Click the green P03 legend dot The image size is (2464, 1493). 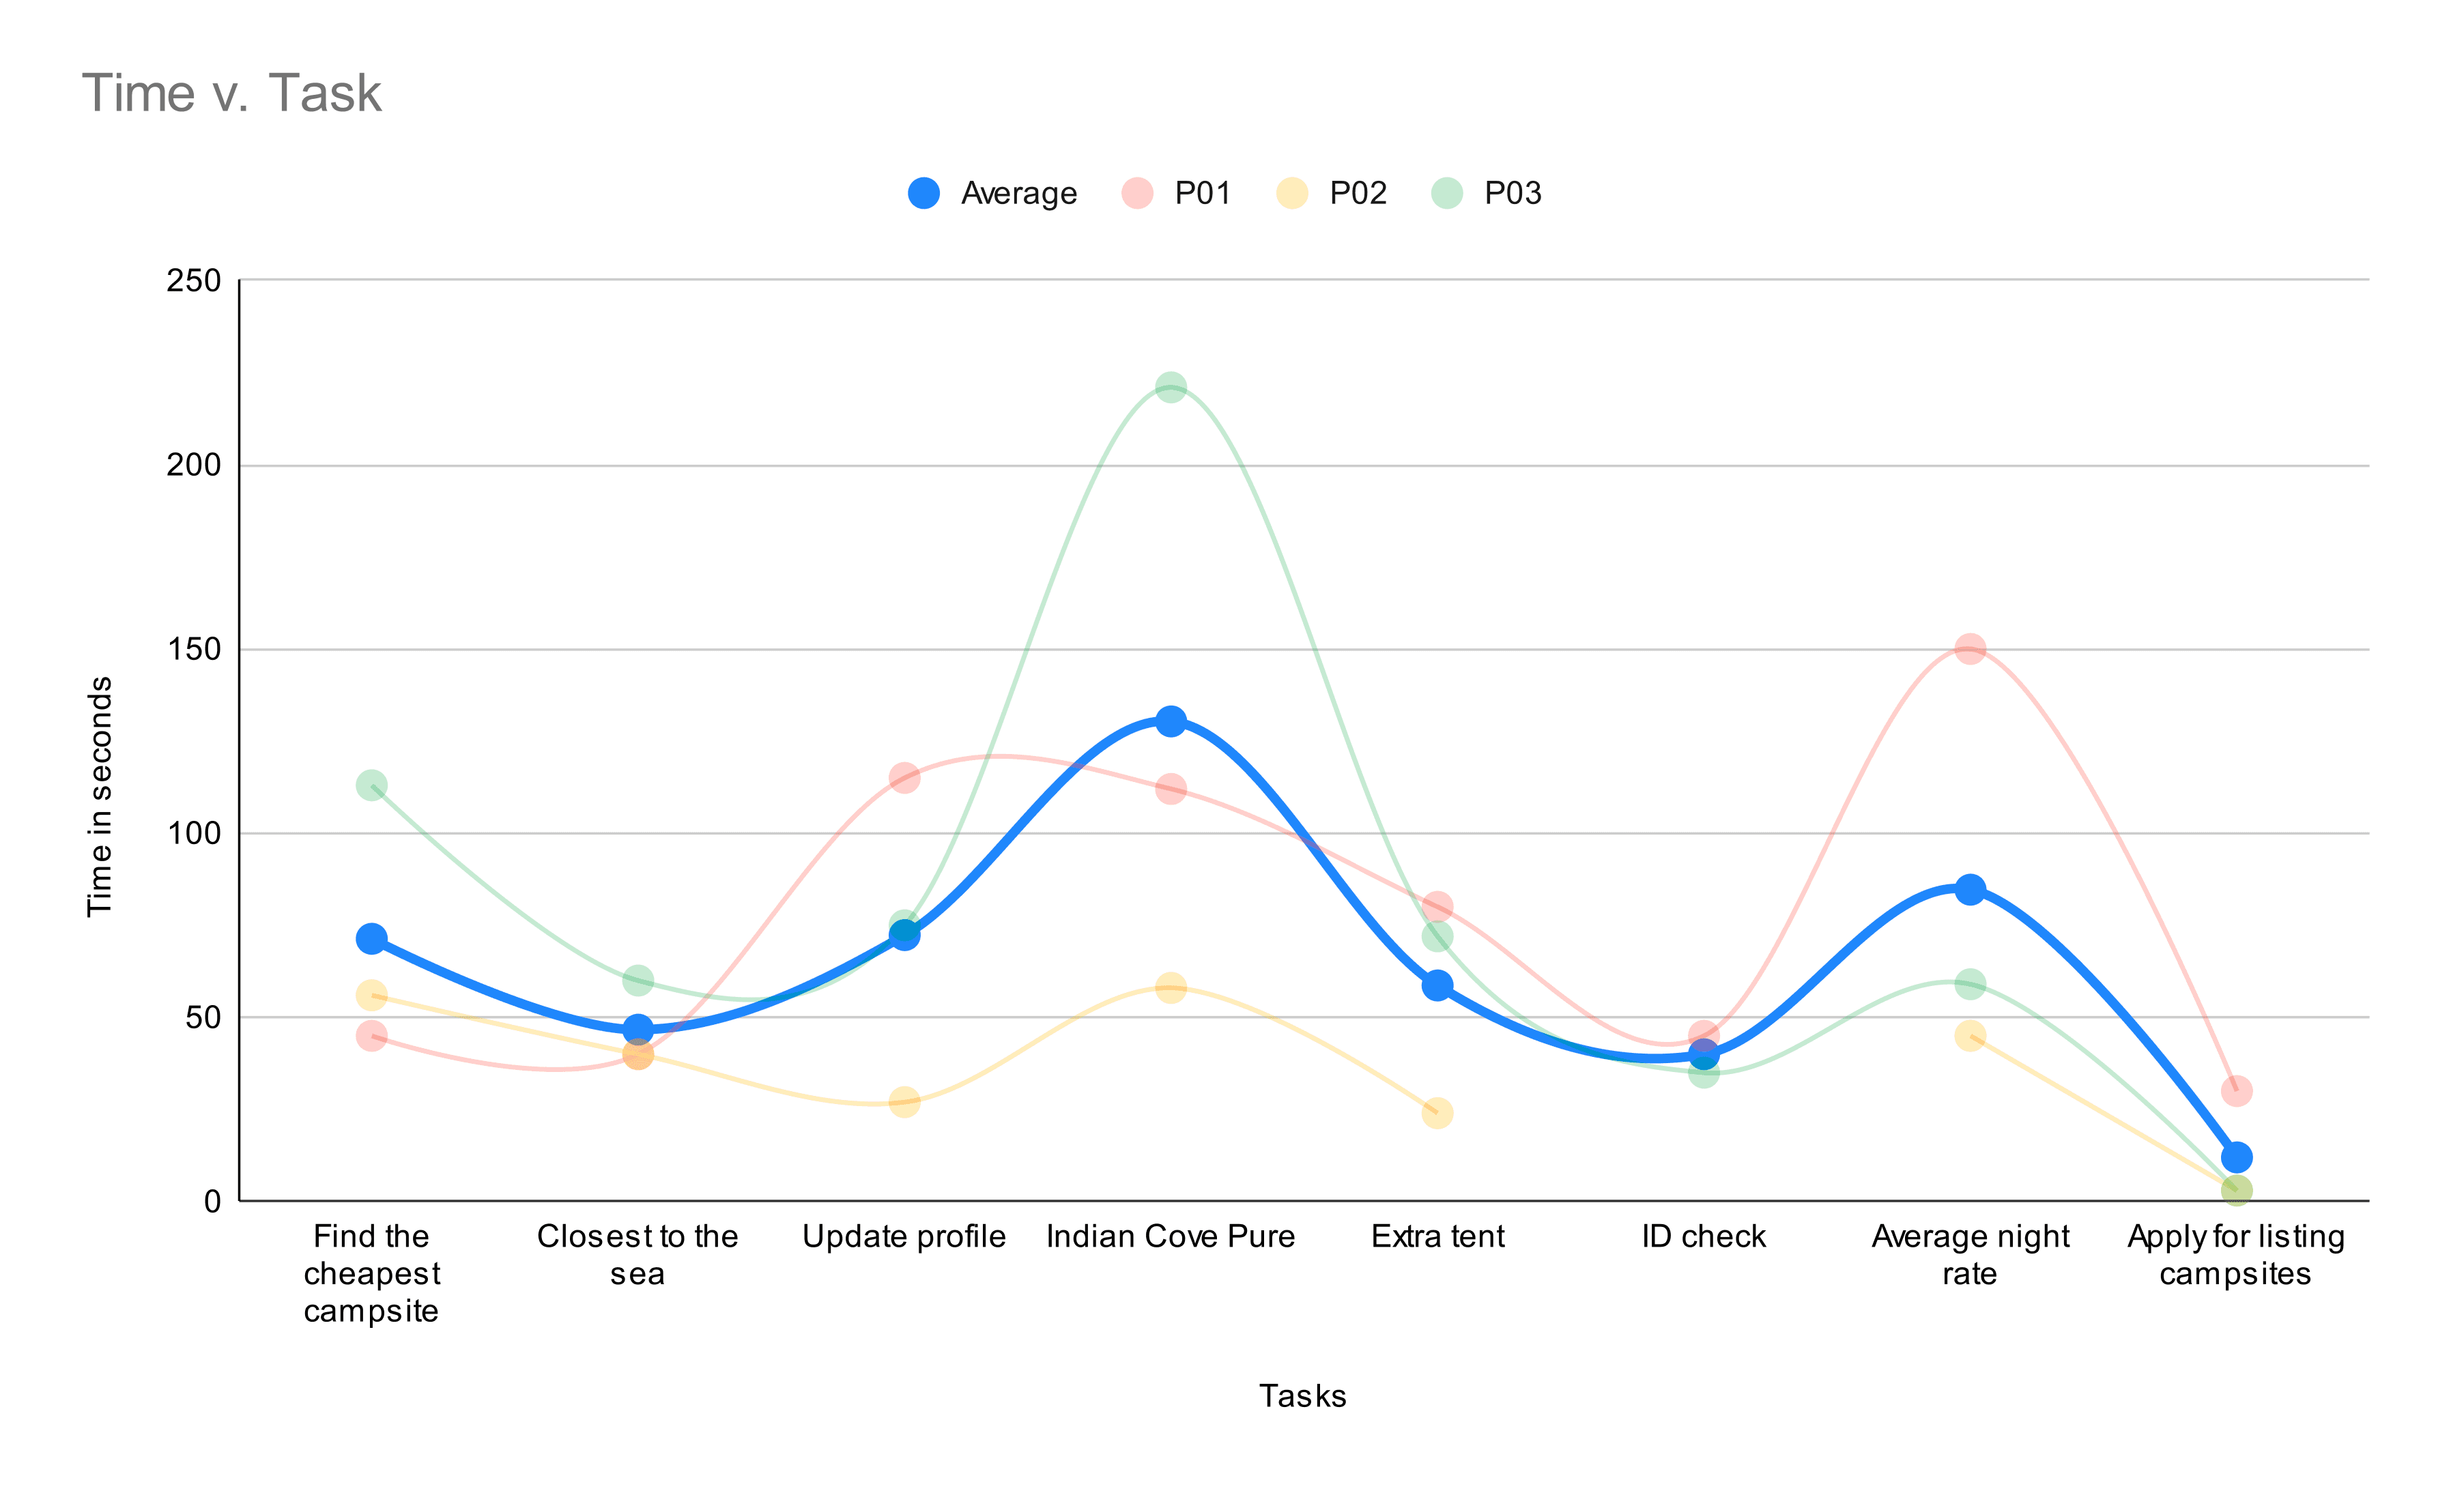click(1446, 193)
